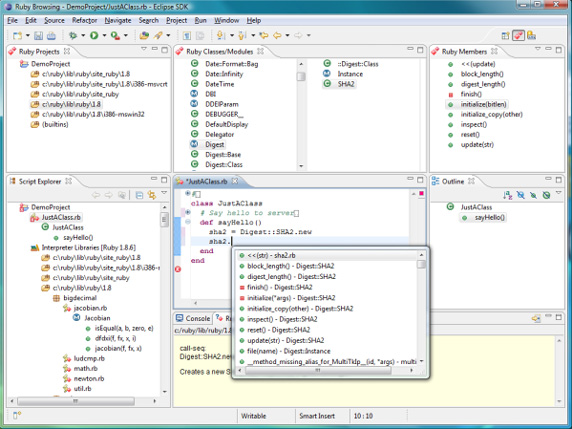
Task: Click completion popup horizontal scrollbar thumb
Action: pos(318,370)
